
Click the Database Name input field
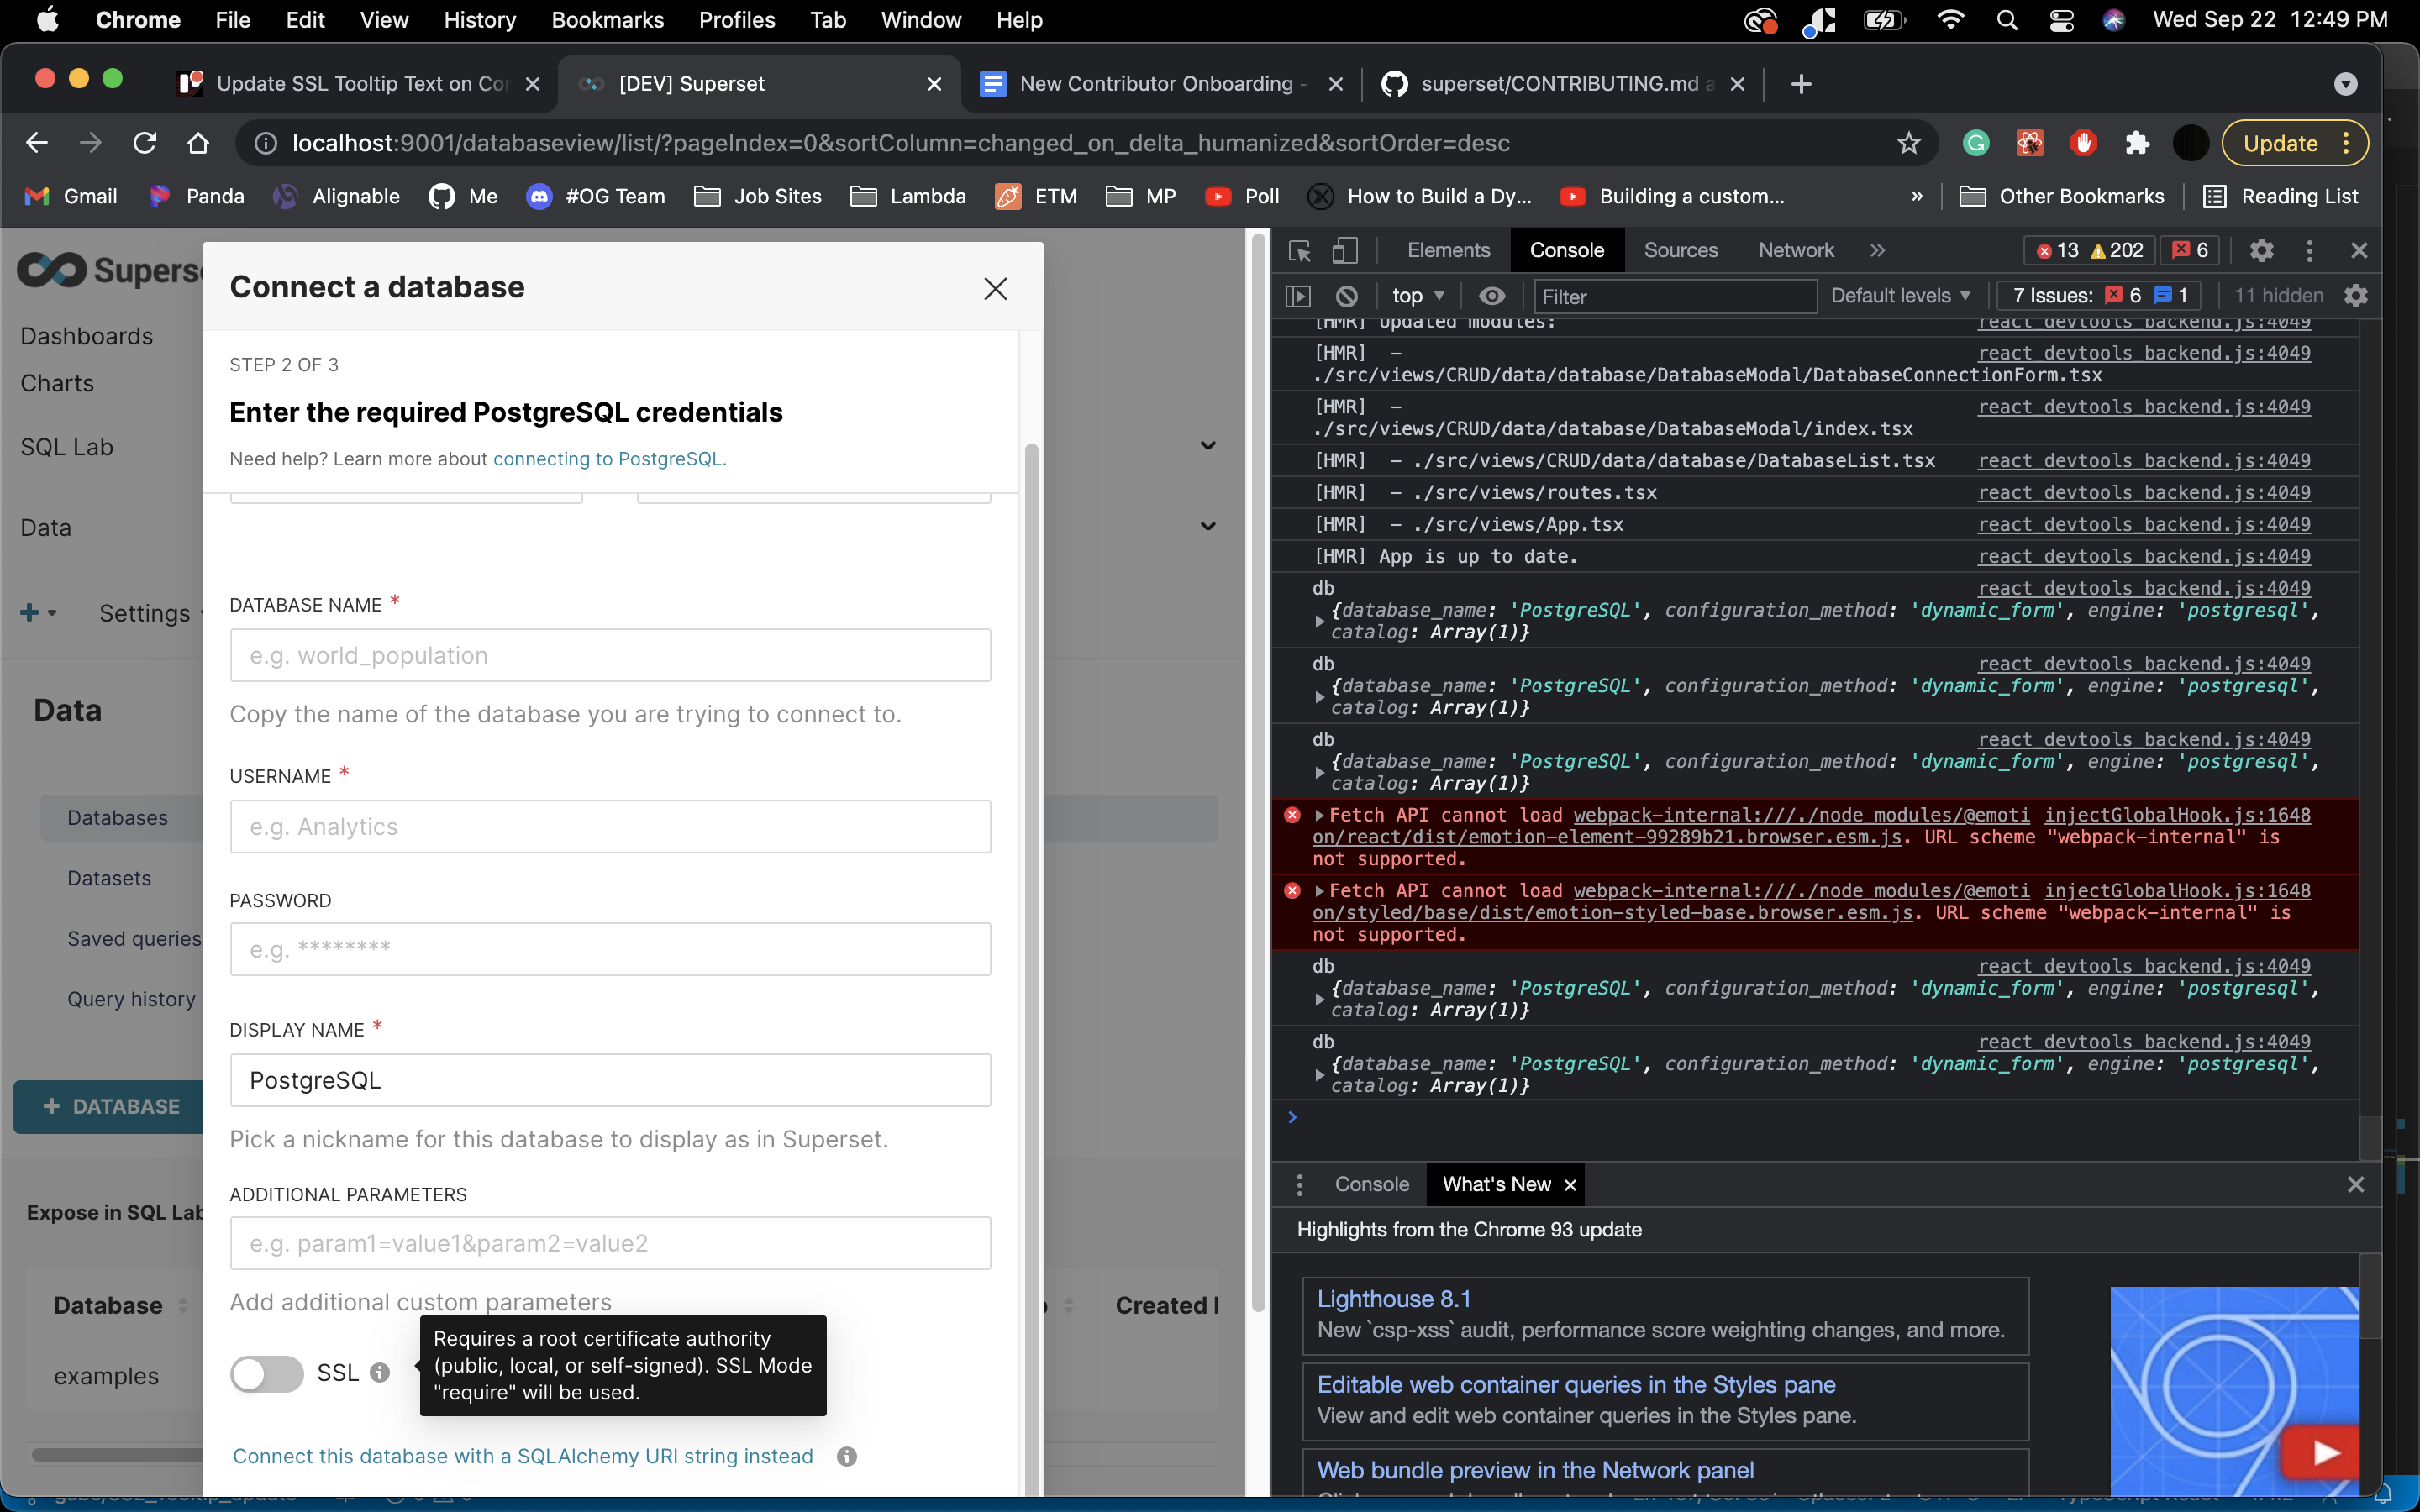coord(610,656)
